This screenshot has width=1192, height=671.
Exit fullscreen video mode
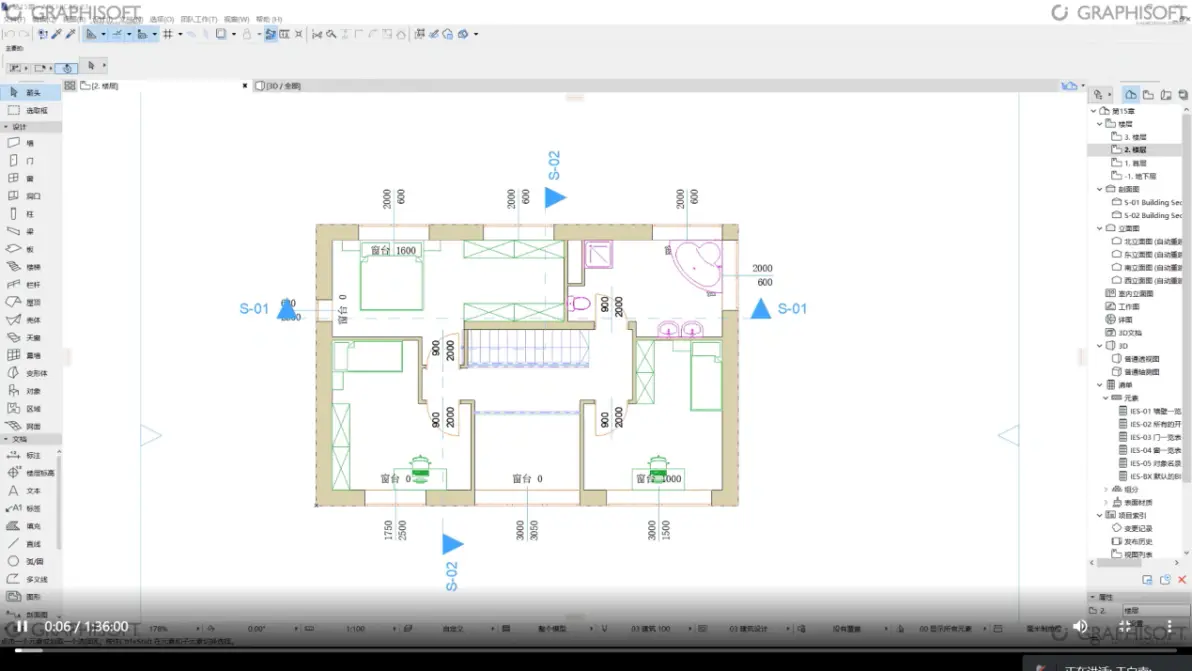point(1125,626)
